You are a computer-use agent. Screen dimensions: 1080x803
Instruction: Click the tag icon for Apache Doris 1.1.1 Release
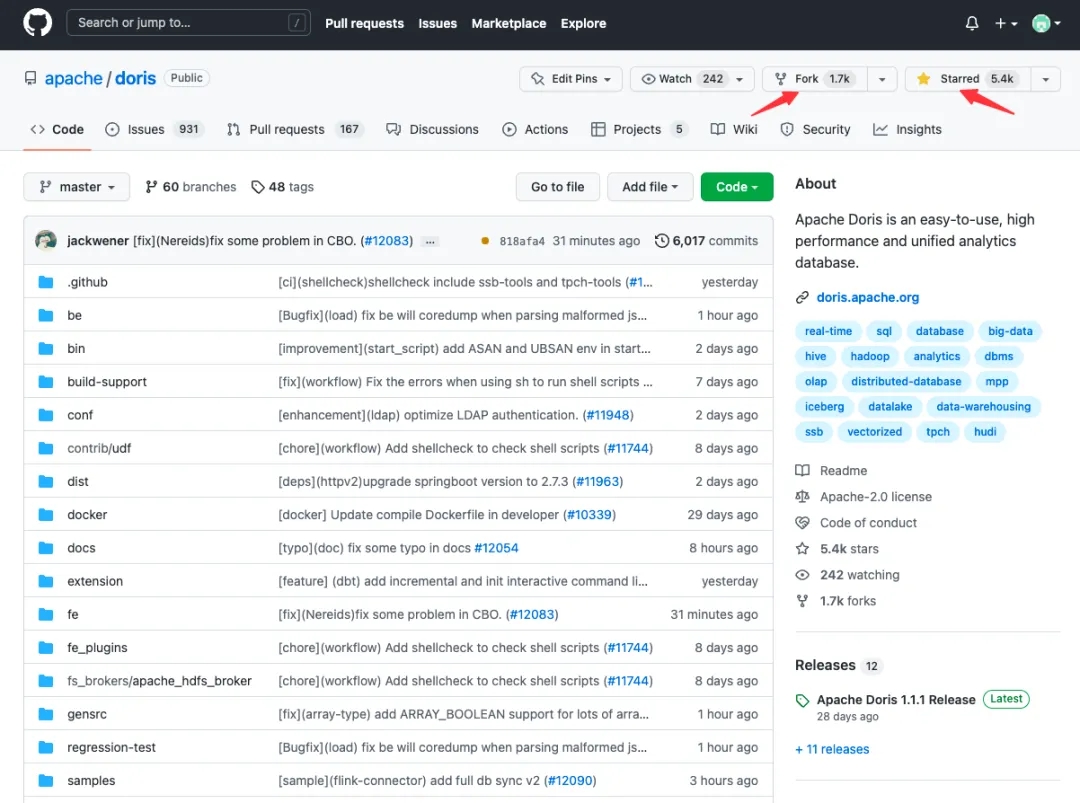pyautogui.click(x=802, y=700)
